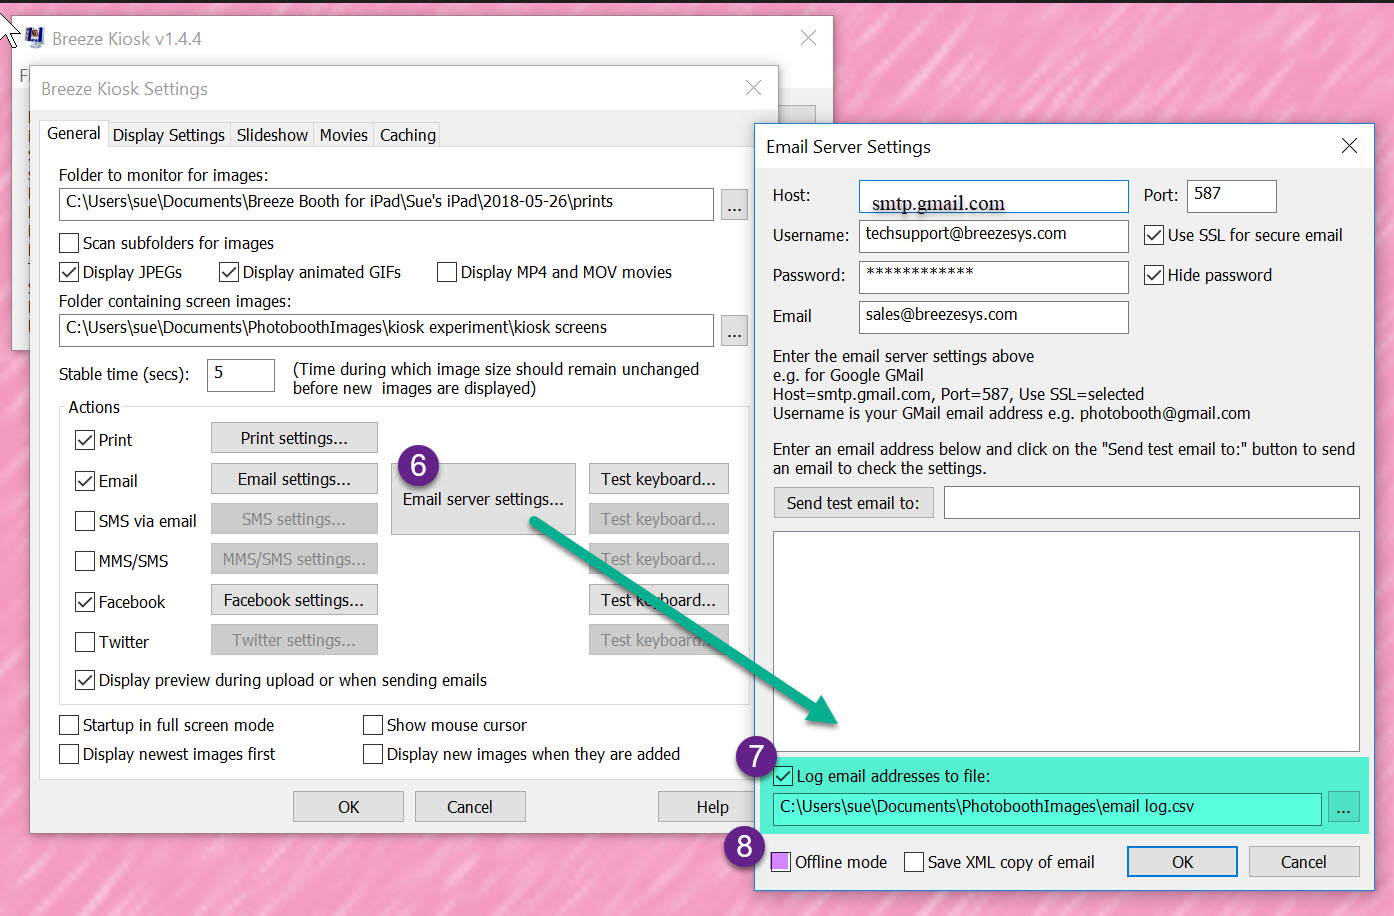Viewport: 1394px width, 916px height.
Task: Click the email log file path field
Action: click(1047, 808)
